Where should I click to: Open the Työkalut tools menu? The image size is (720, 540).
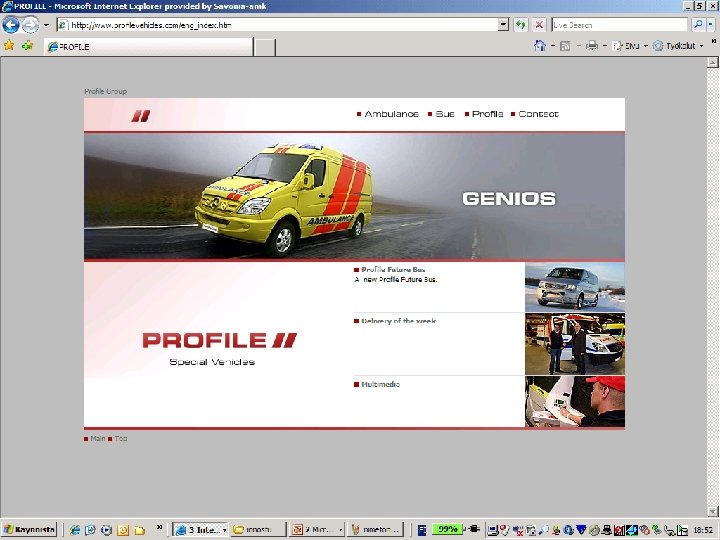678,46
